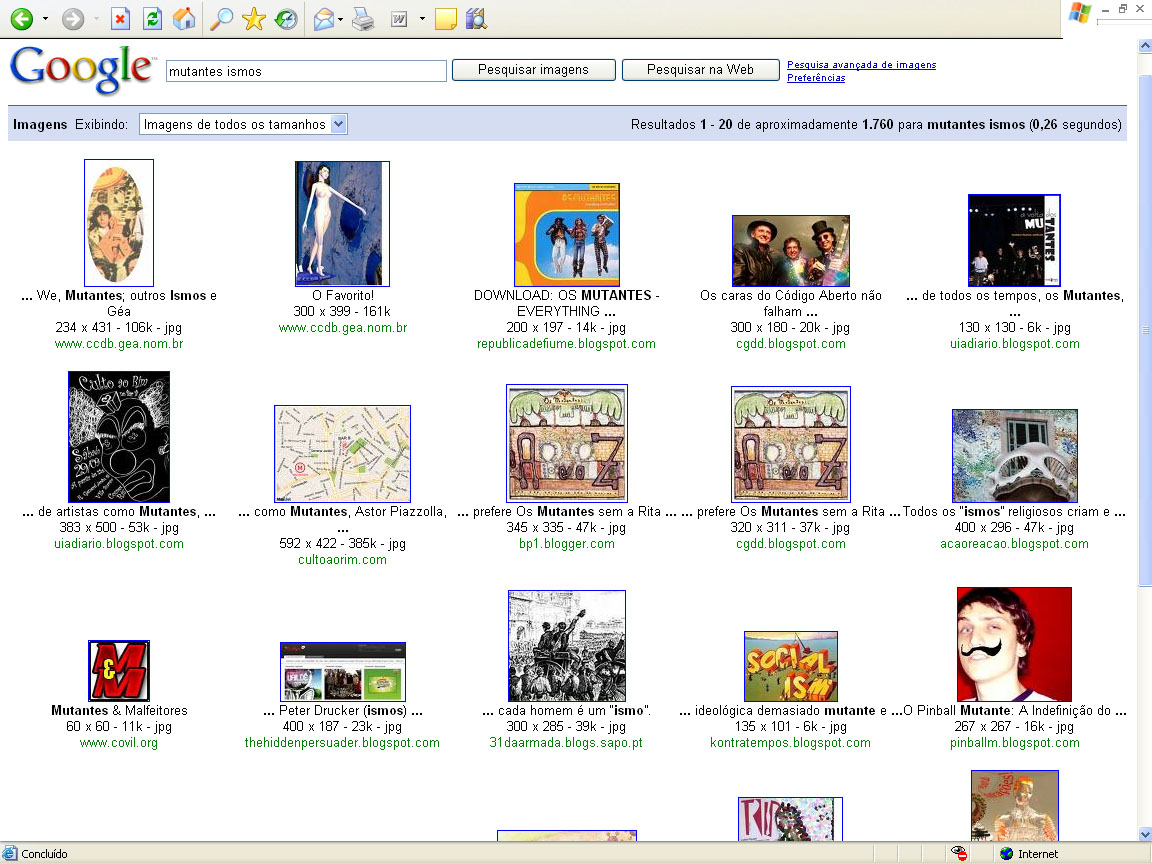The image size is (1152, 864).
Task: Expand the Back button history dropdown arrow
Action: coord(45,19)
